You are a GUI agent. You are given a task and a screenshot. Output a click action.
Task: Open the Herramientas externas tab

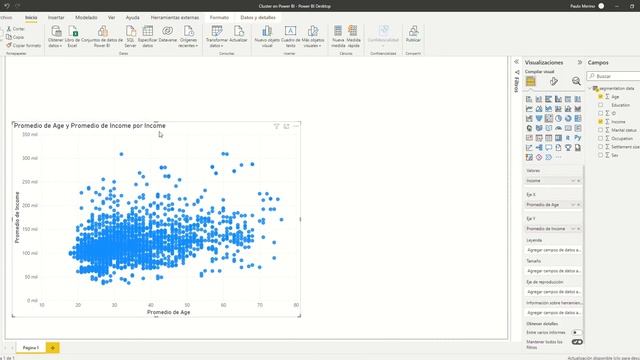pos(175,18)
